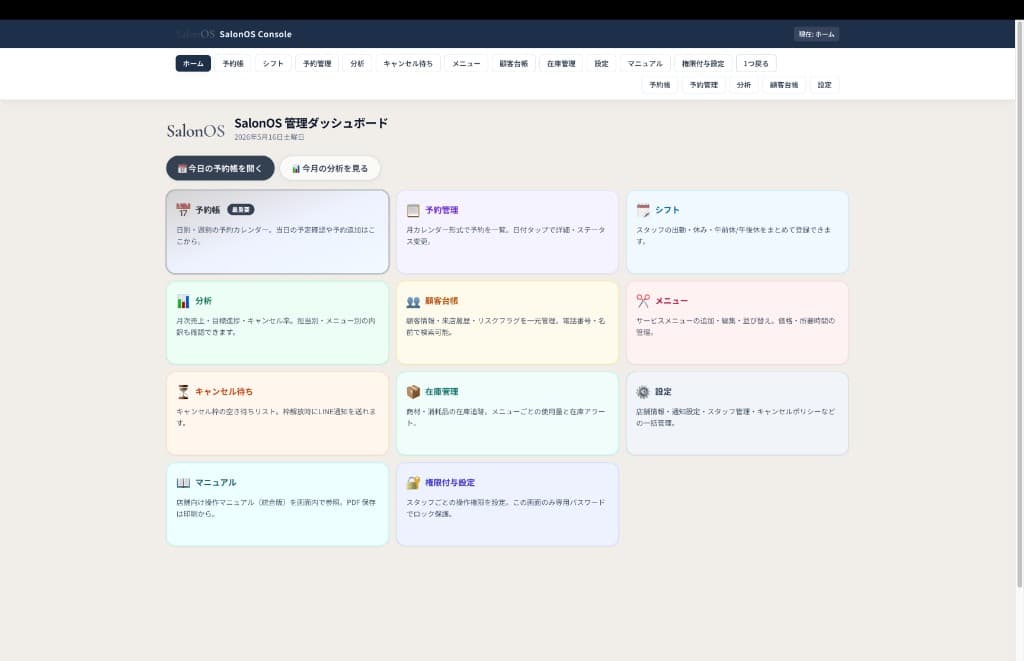Click 設定 chip in the lower shortcut row
Viewport: 1024px width, 661px height.
pos(825,85)
